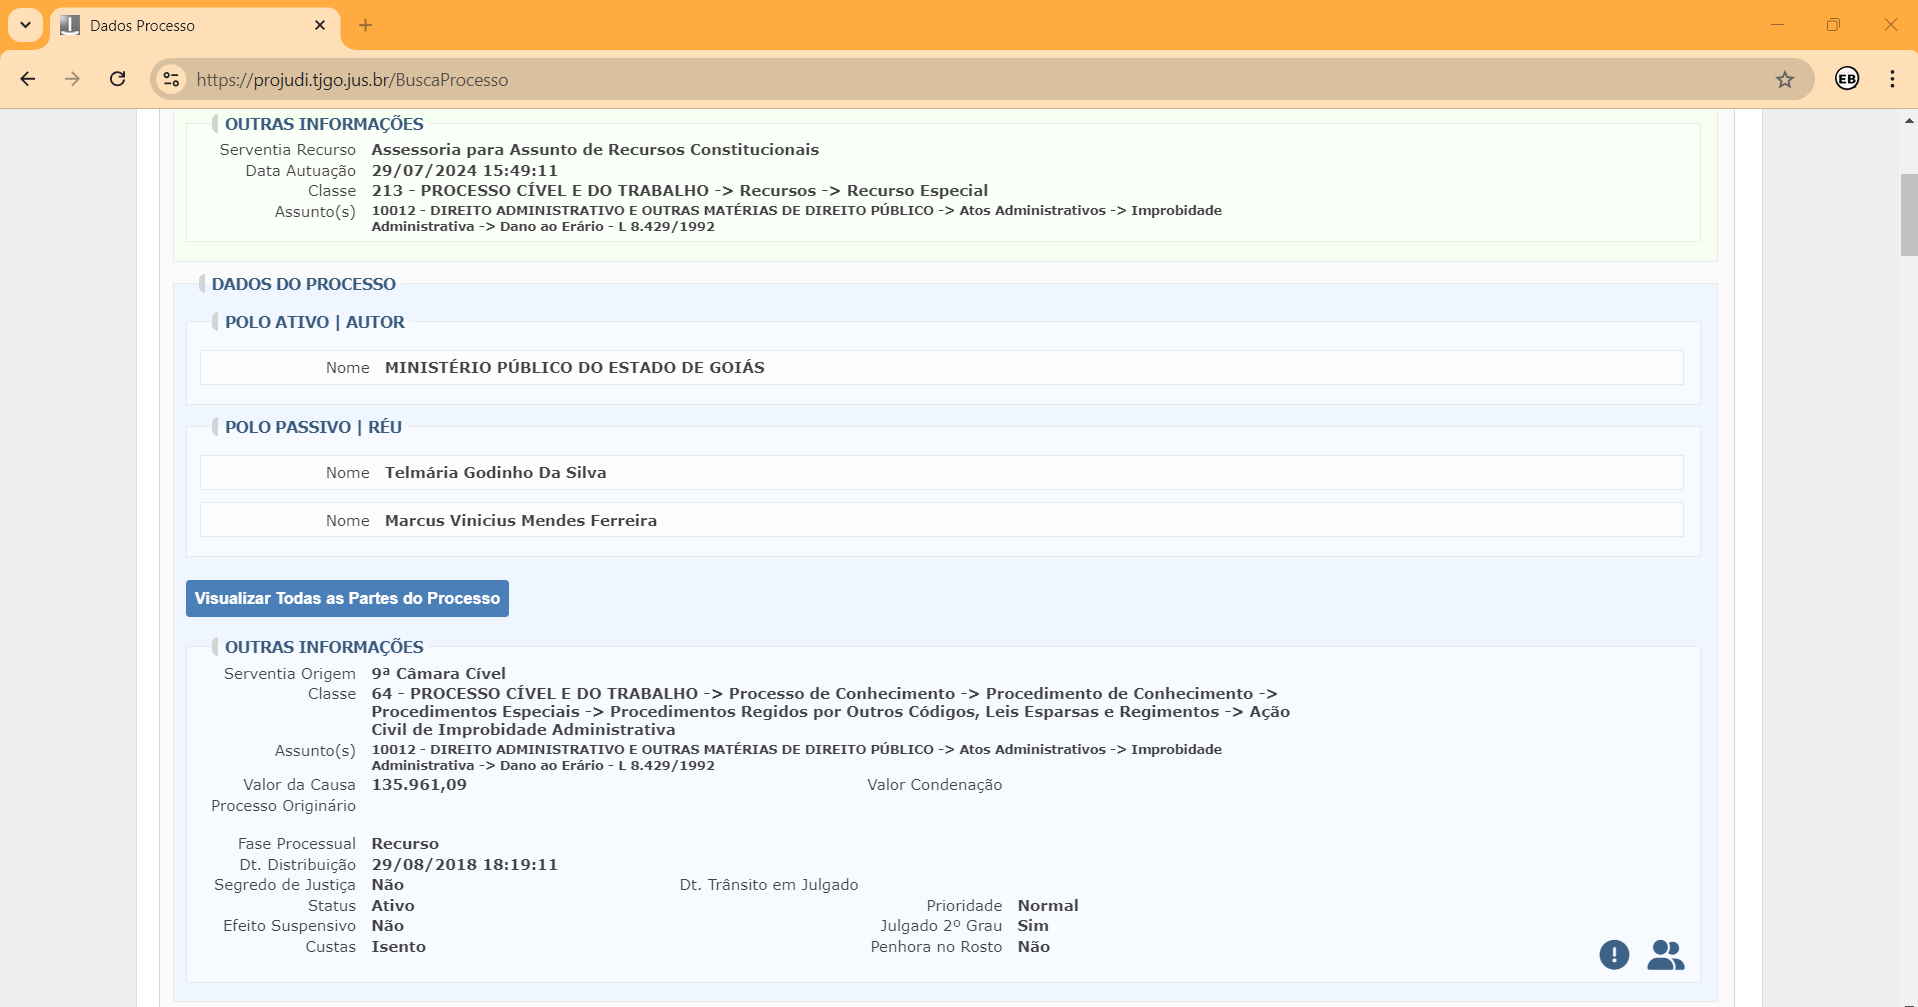Viewport: 1918px width, 1007px height.
Task: Click Visualizar Todas as Partes do Processo
Action: pos(347,598)
